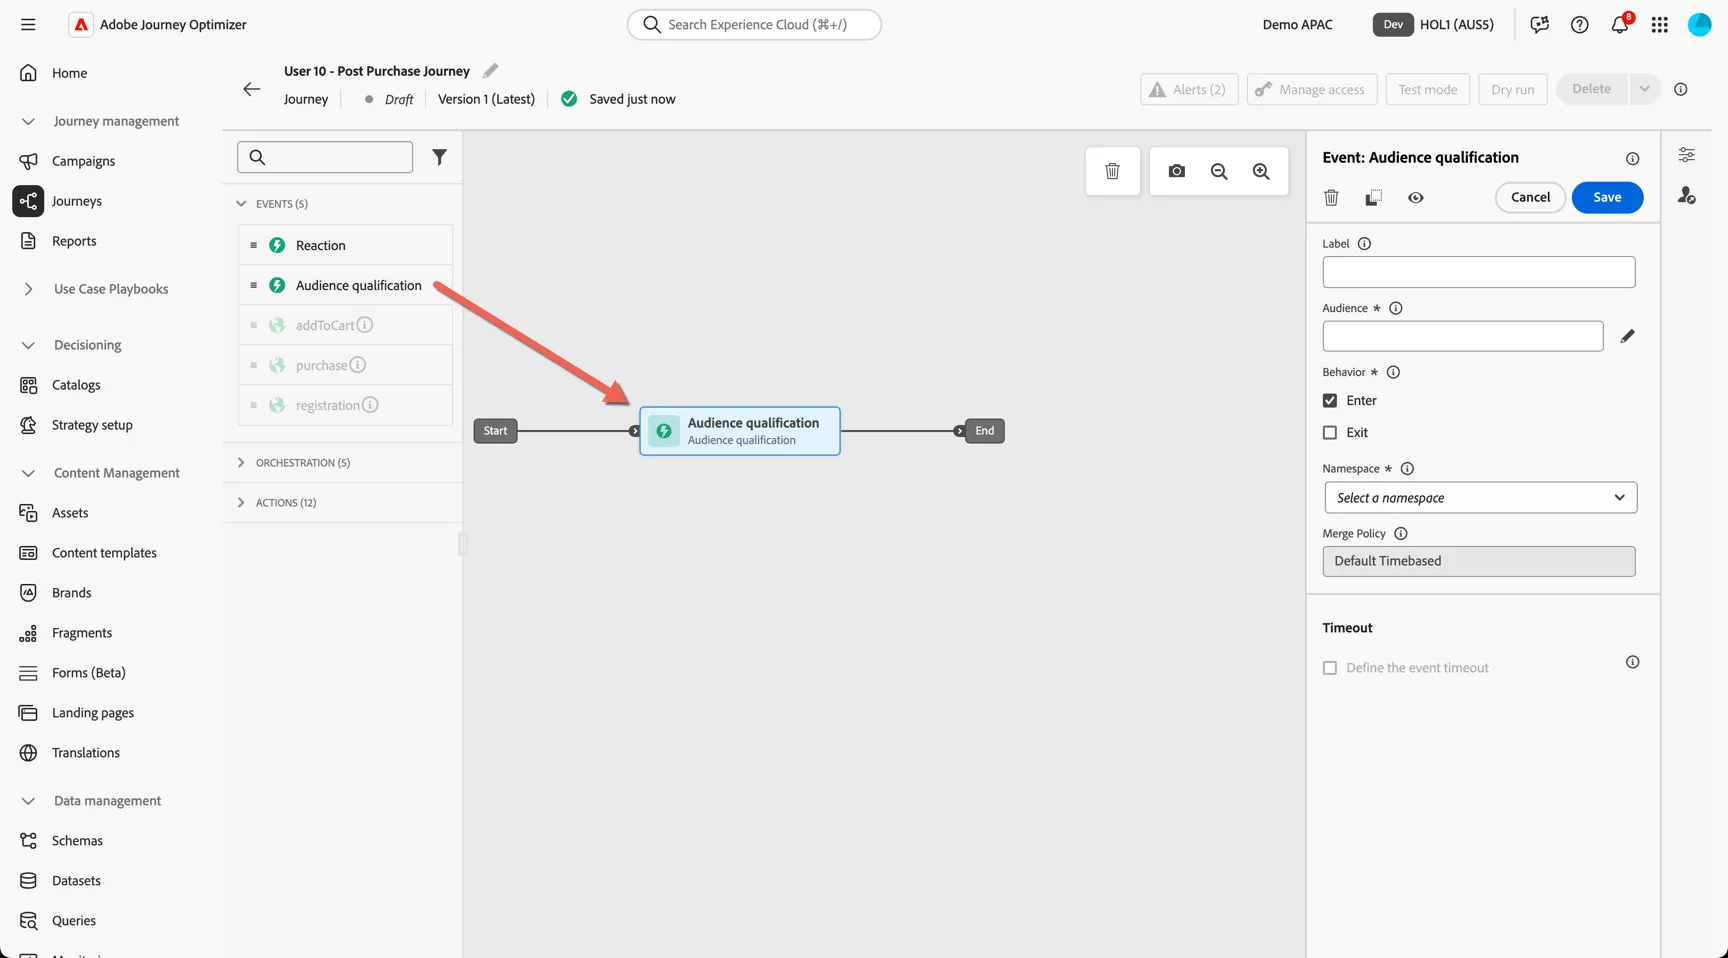
Task: Open Campaigns in sidebar
Action: (x=83, y=161)
